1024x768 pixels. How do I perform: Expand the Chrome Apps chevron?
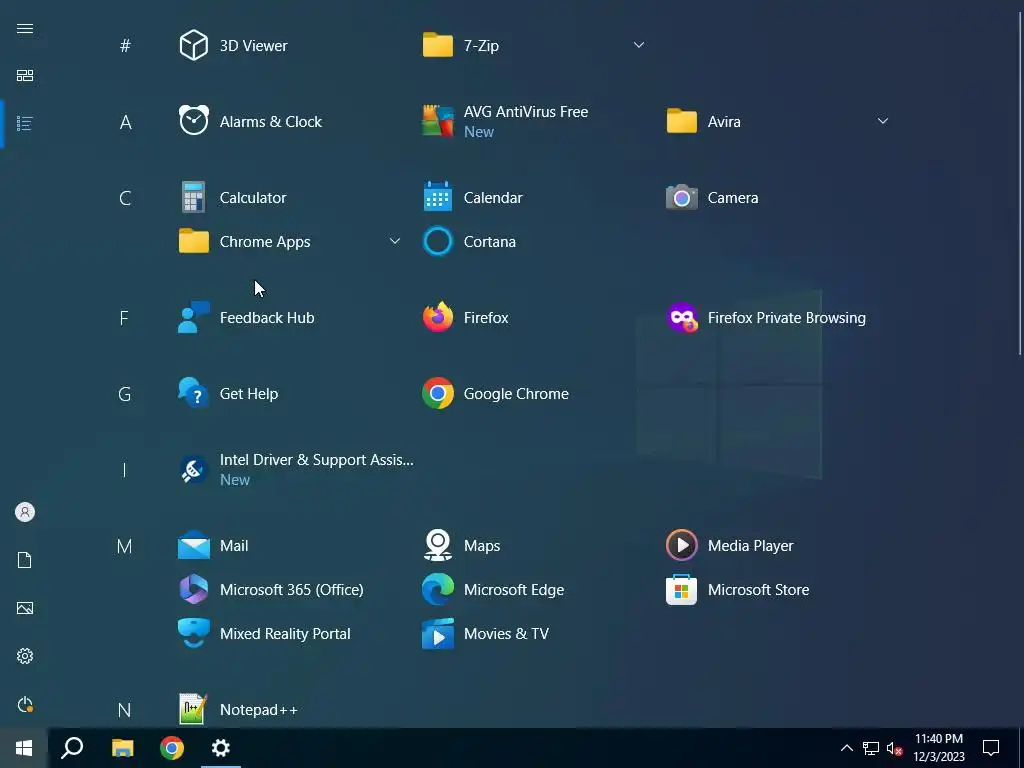pos(394,241)
